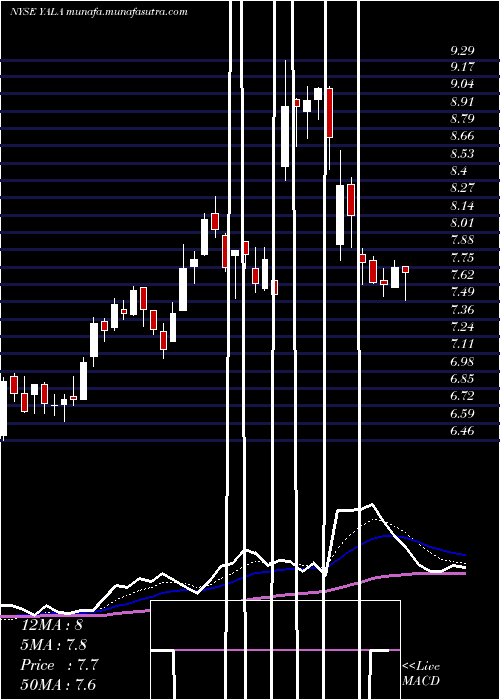This screenshot has width=500, height=700.
Task: Click the 8.79 price axis label
Action: 462,119
